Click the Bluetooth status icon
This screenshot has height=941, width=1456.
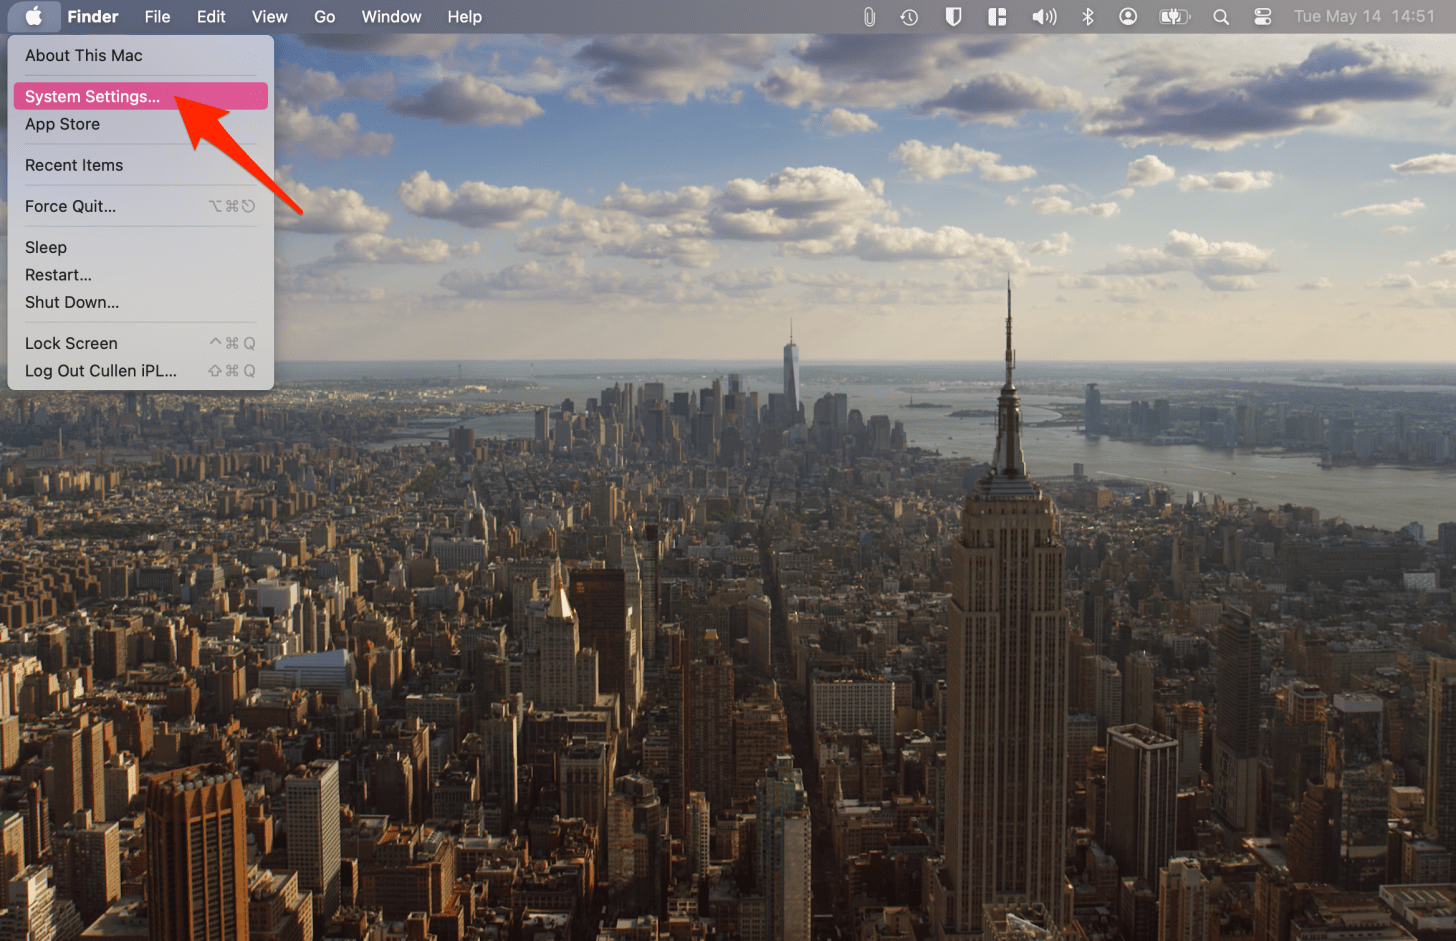1088,17
